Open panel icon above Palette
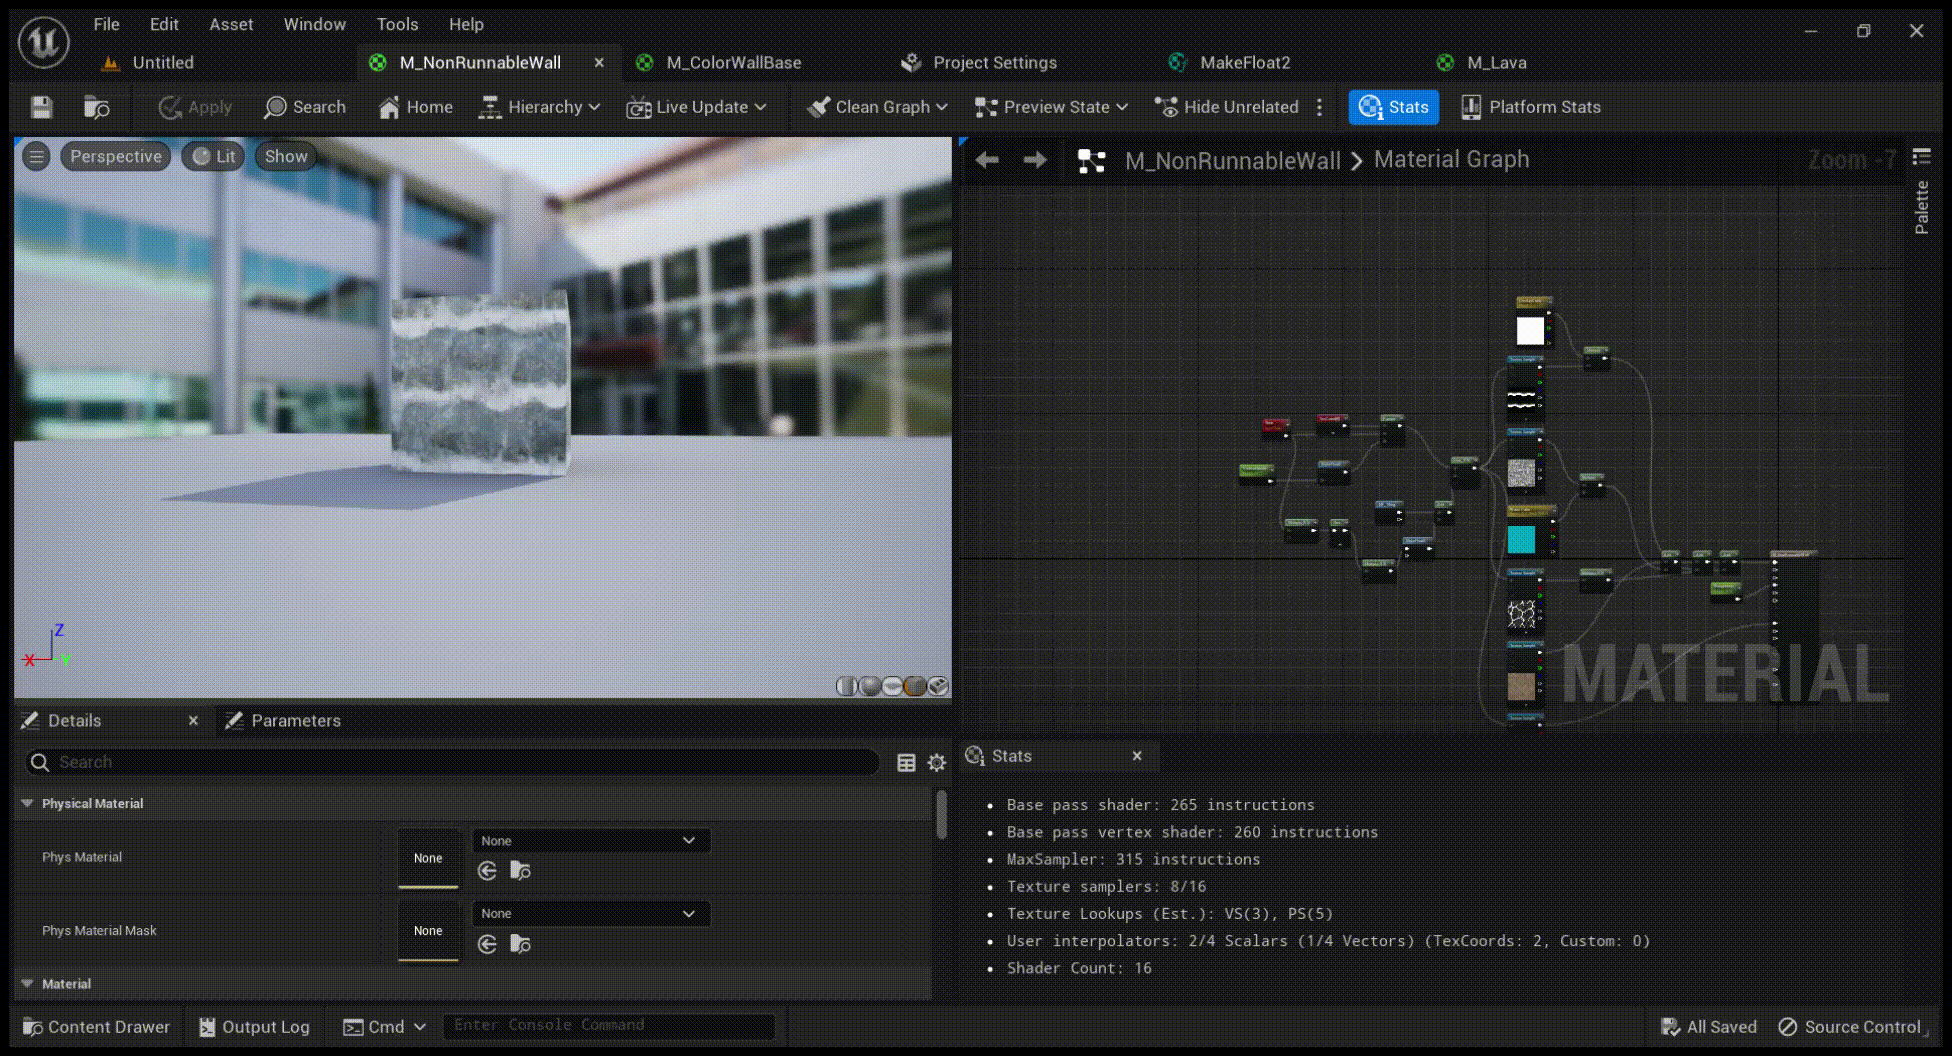The width and height of the screenshot is (1952, 1056). coord(1921,156)
